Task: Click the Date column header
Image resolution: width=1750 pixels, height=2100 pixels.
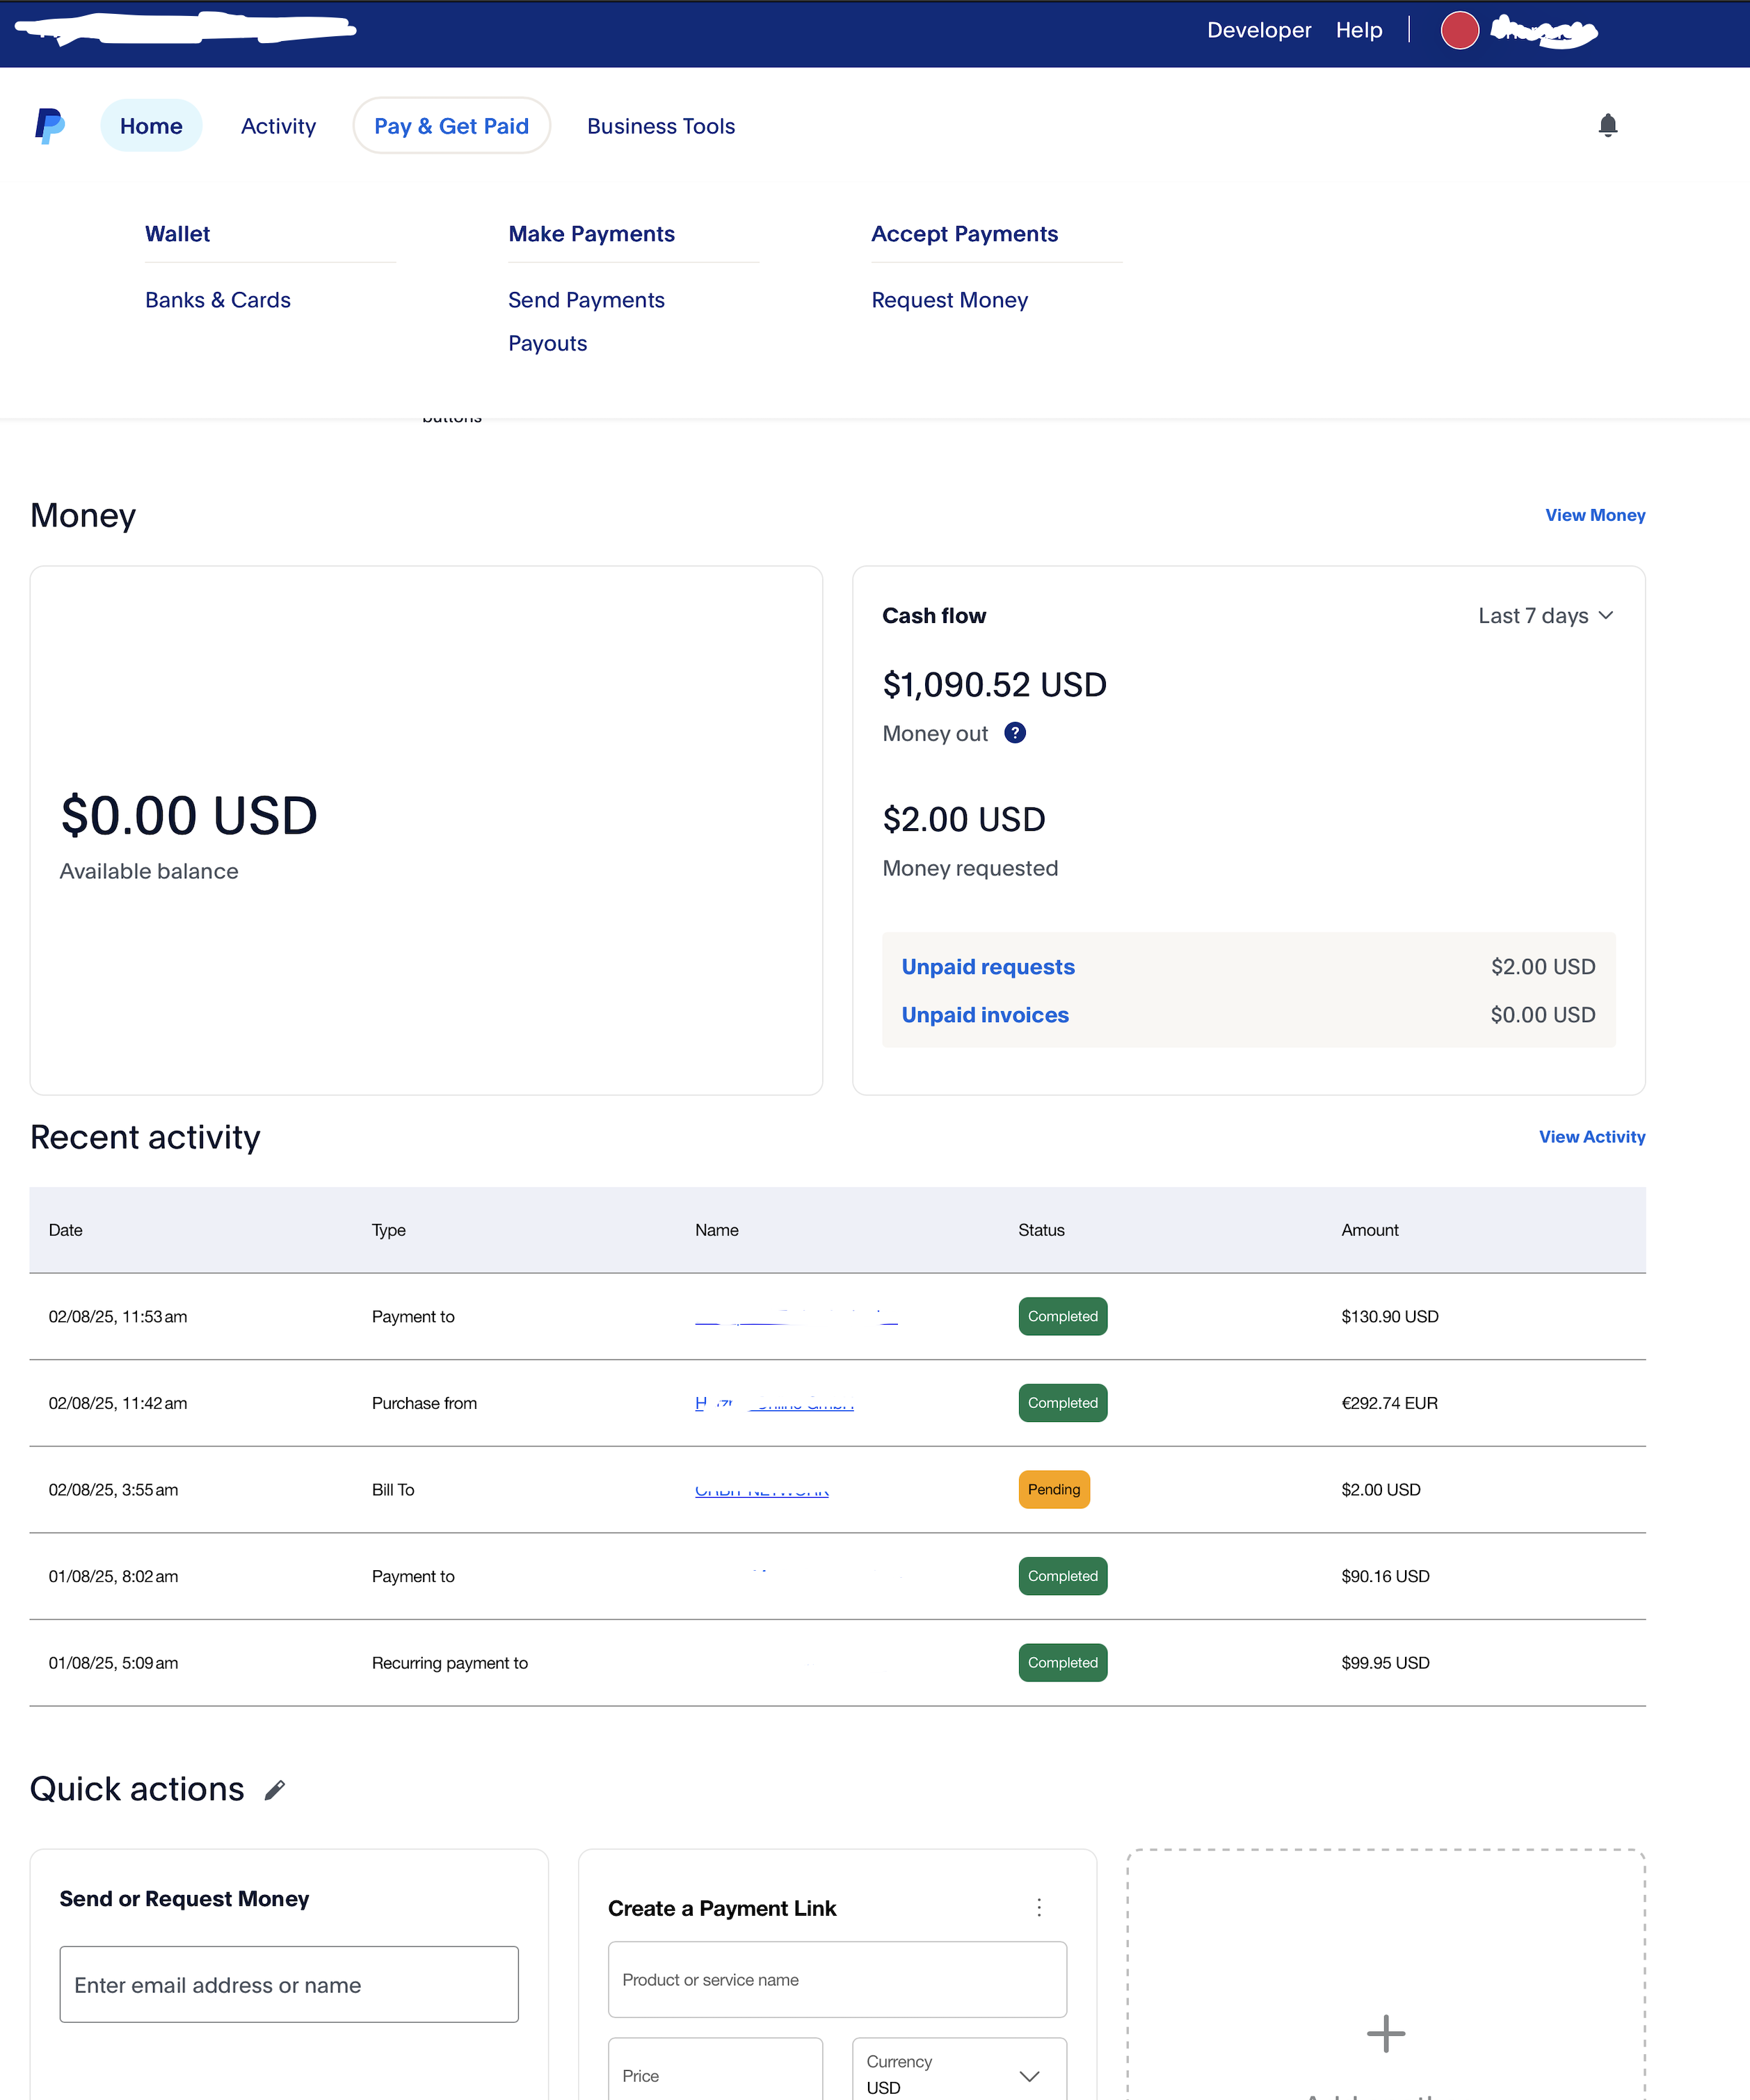Action: [65, 1230]
